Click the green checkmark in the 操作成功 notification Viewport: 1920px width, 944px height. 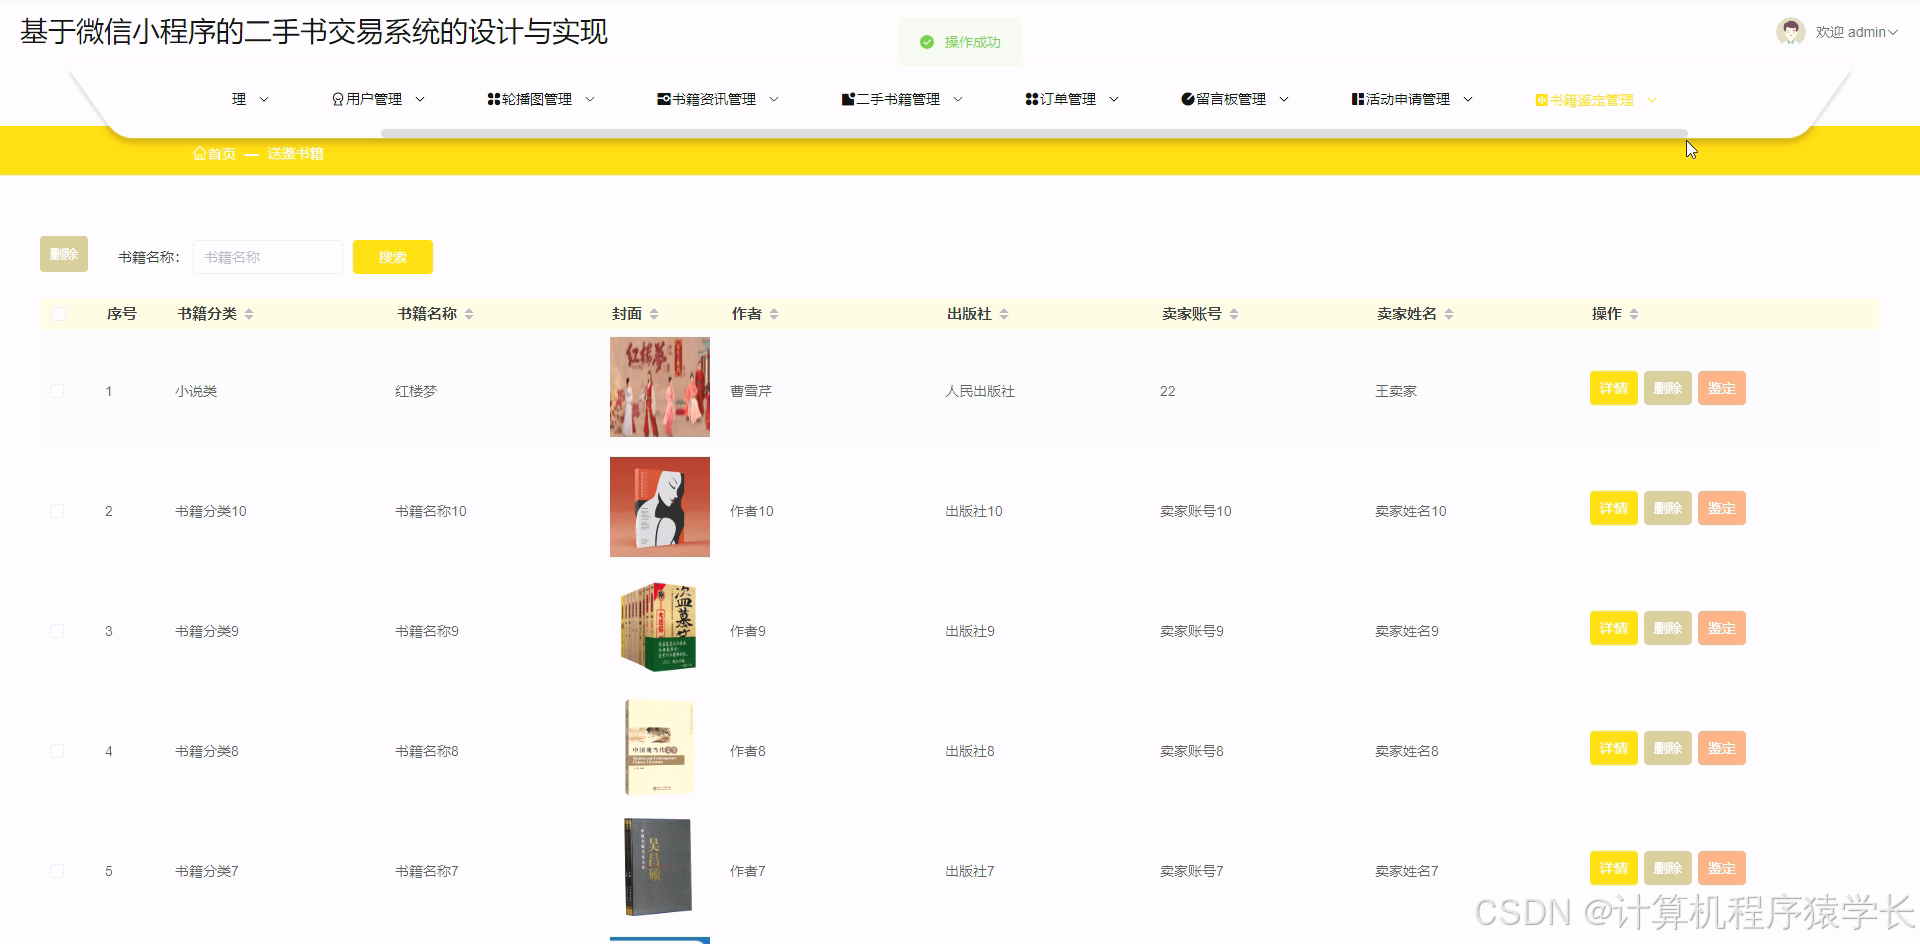pyautogui.click(x=925, y=42)
